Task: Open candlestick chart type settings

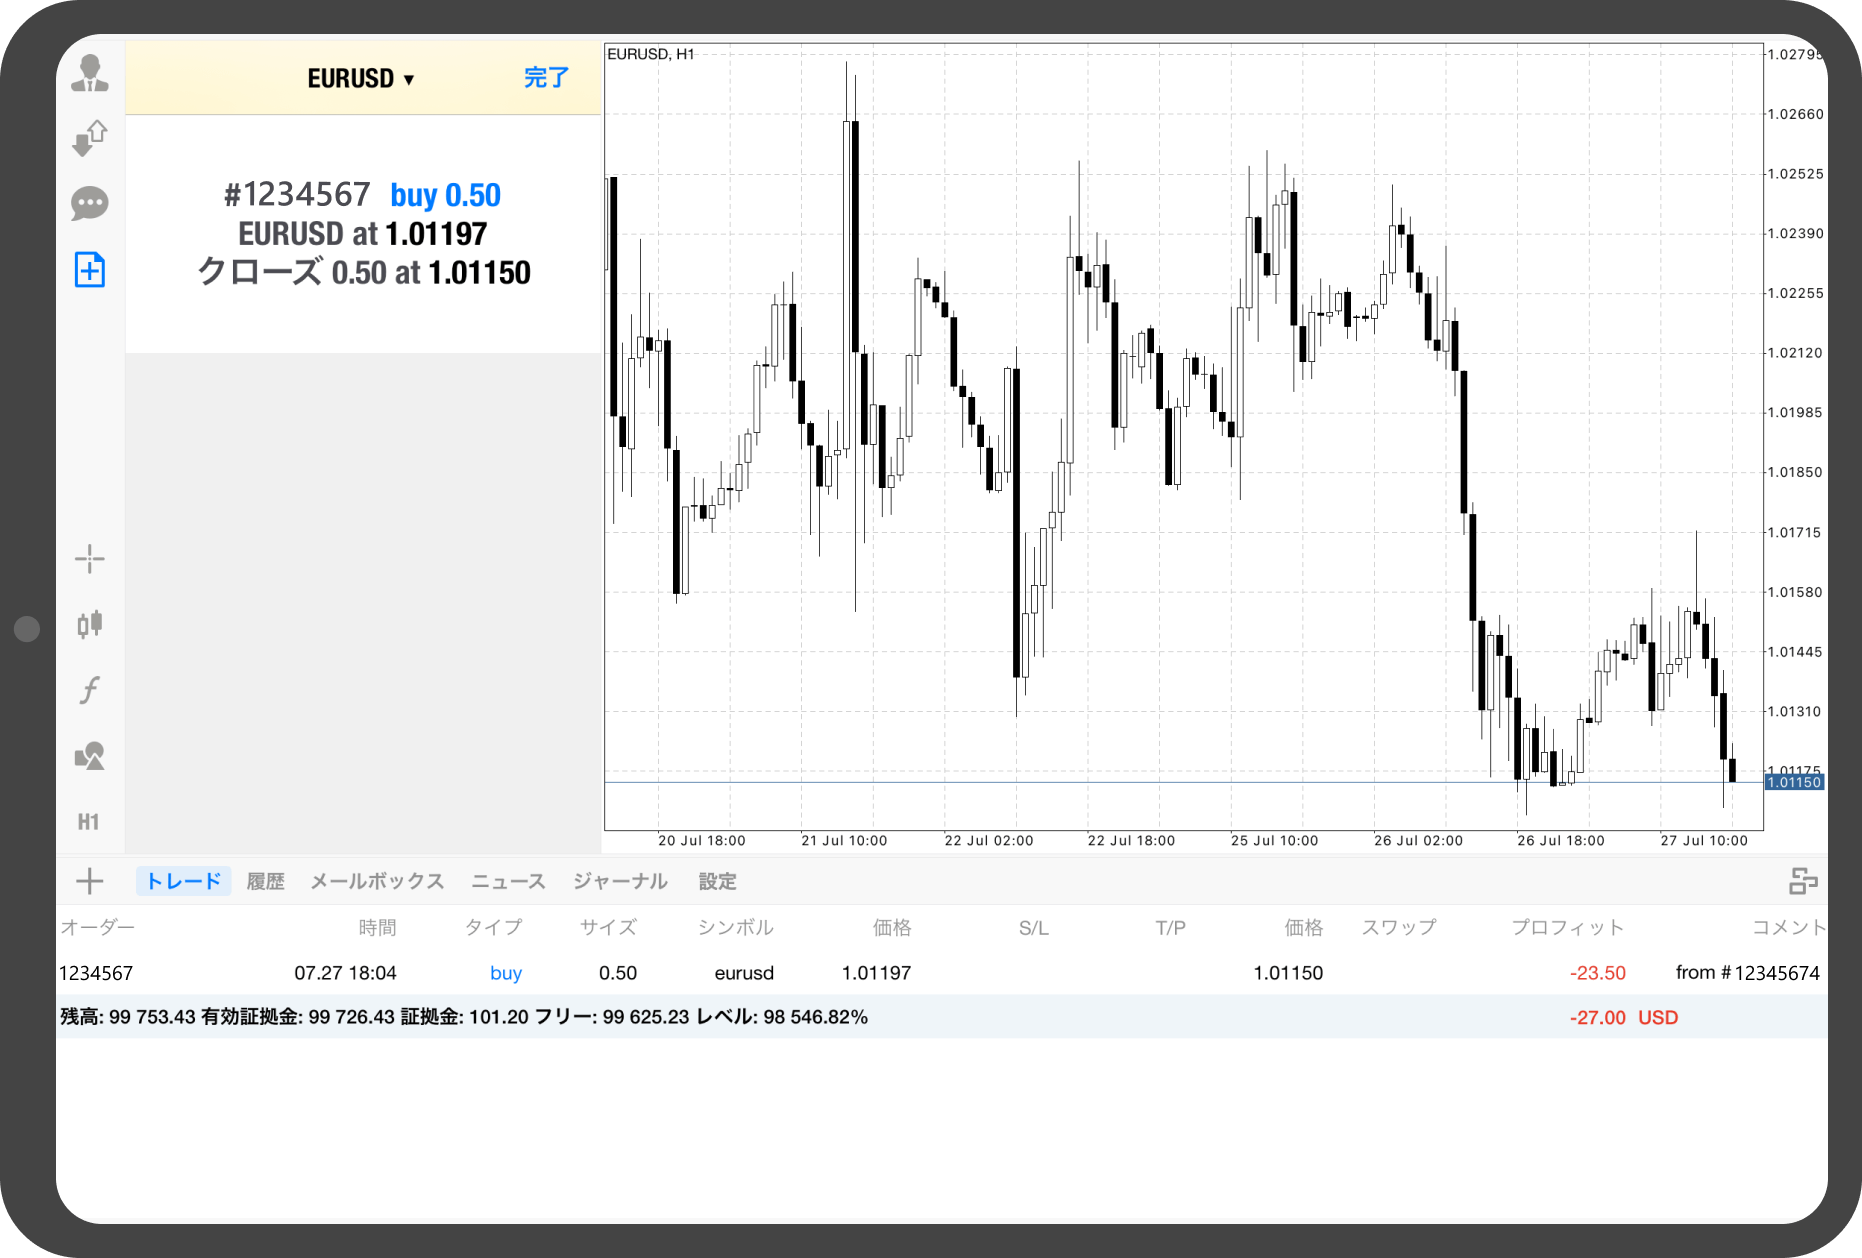Action: 90,624
